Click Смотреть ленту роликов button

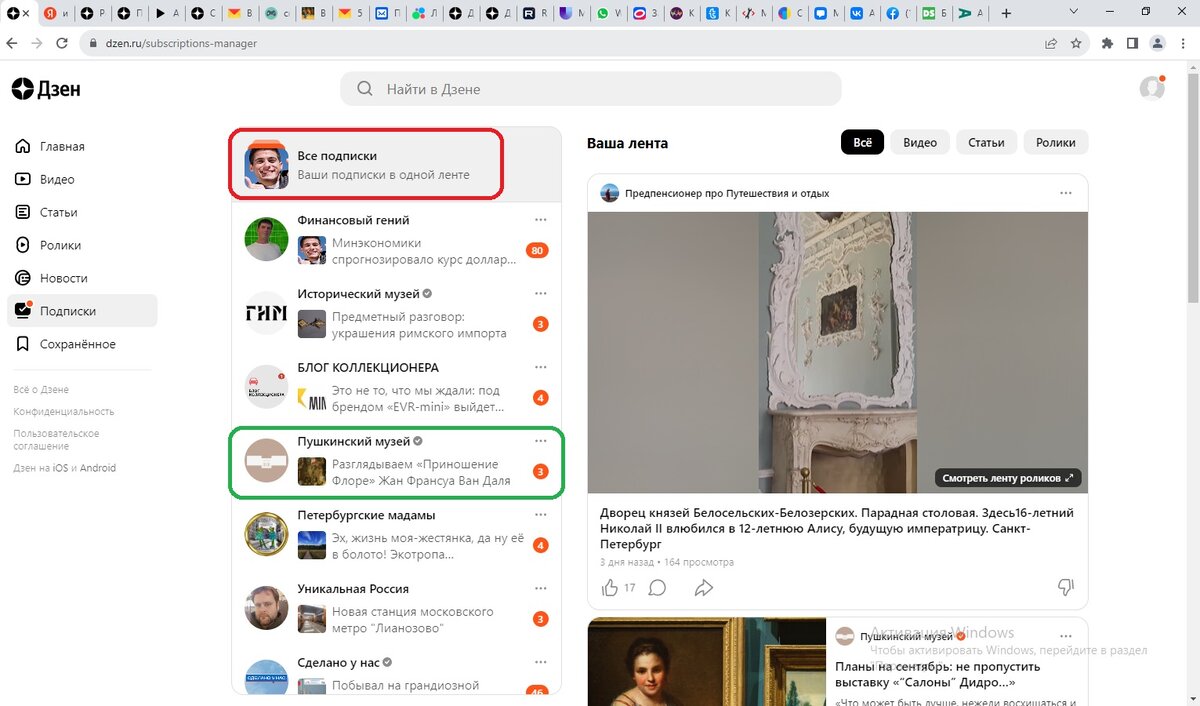[1008, 478]
